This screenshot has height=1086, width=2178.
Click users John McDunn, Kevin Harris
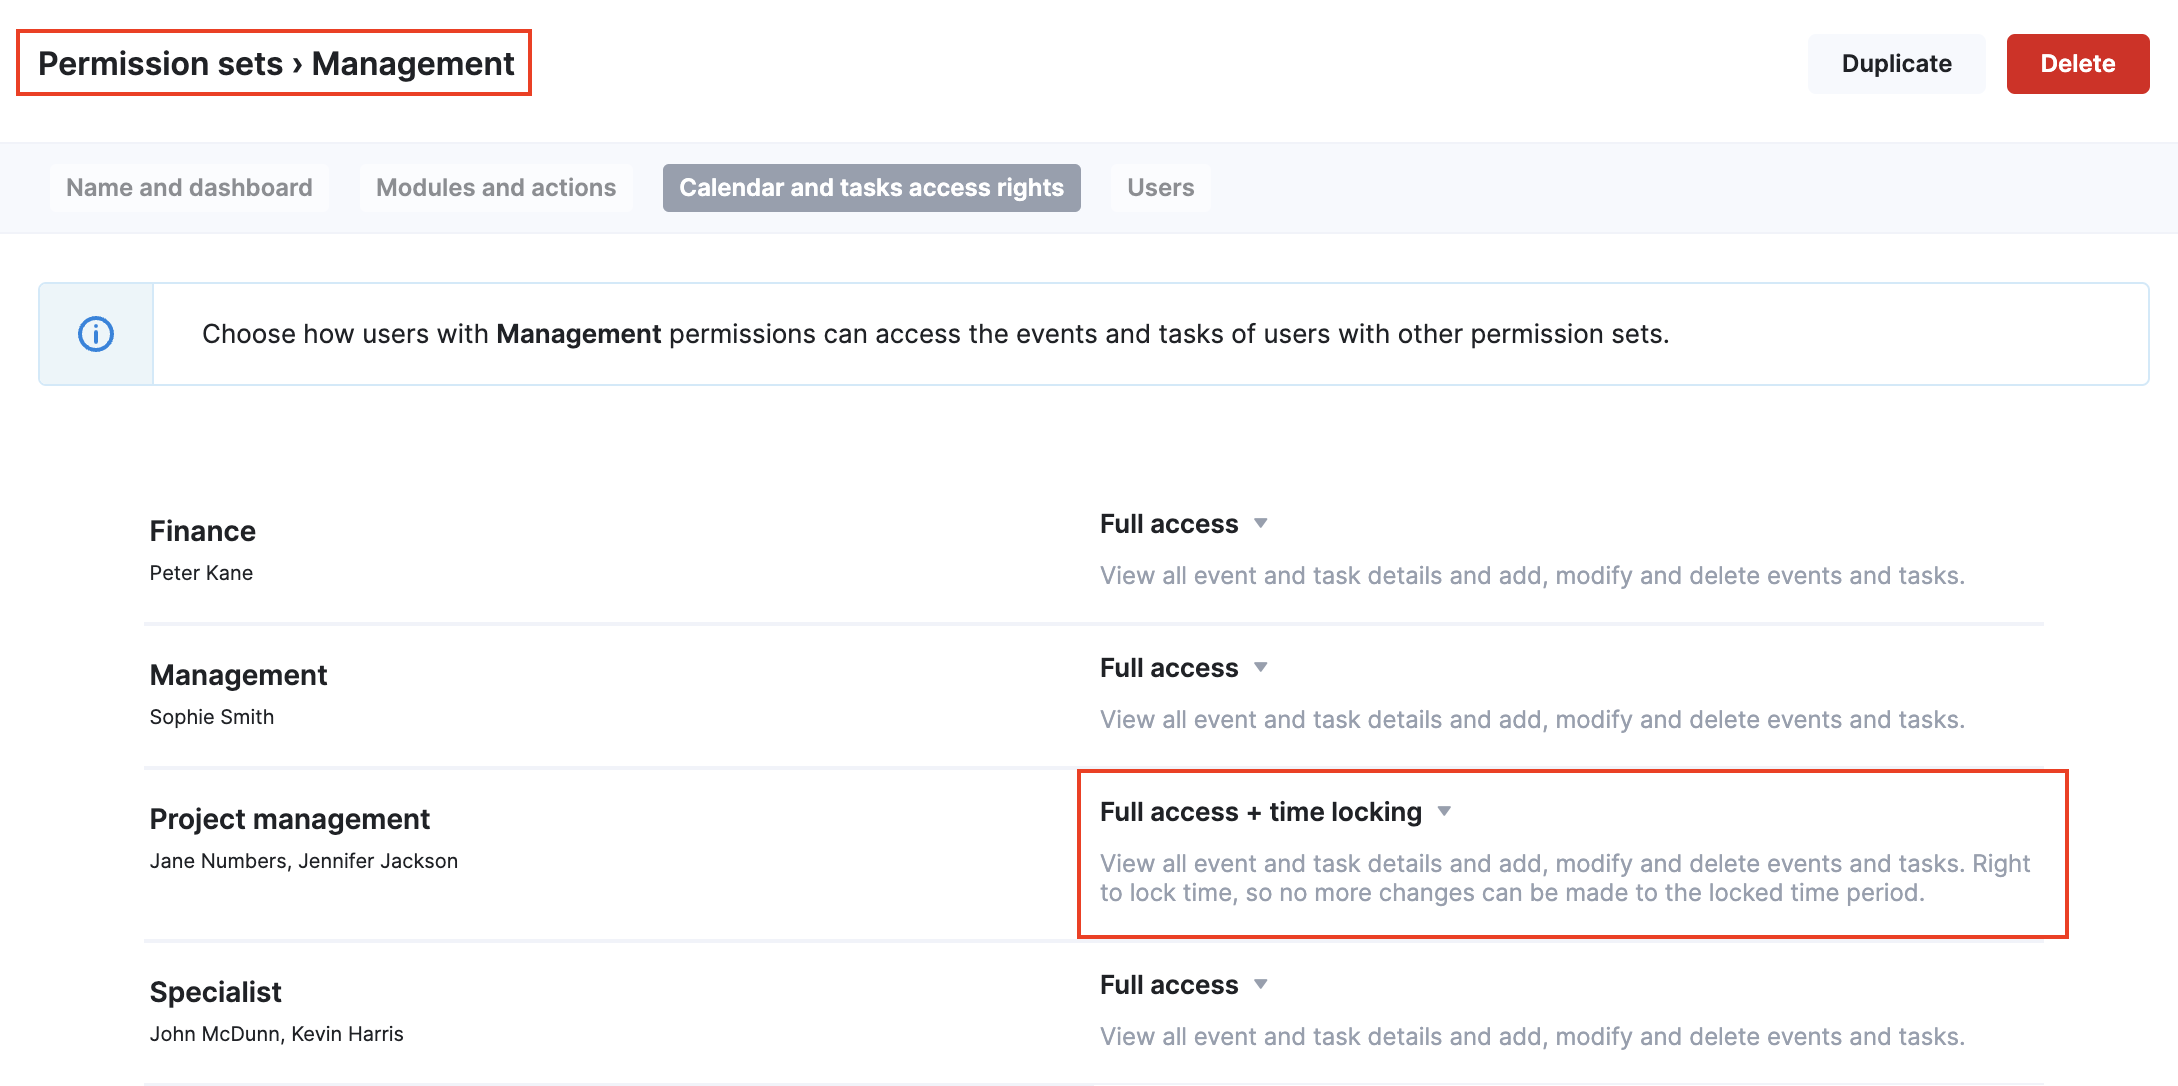tap(277, 1034)
